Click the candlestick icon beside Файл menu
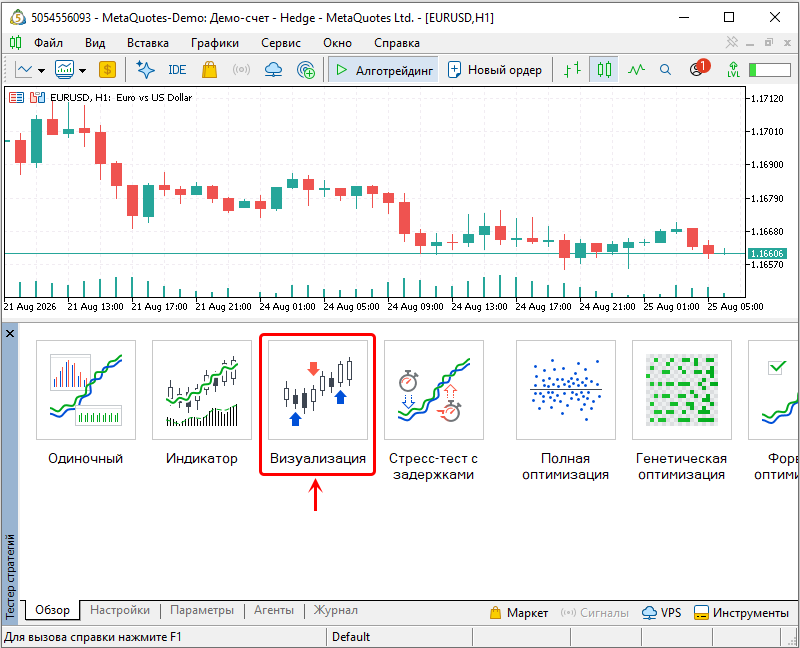This screenshot has width=800, height=648. [x=16, y=42]
